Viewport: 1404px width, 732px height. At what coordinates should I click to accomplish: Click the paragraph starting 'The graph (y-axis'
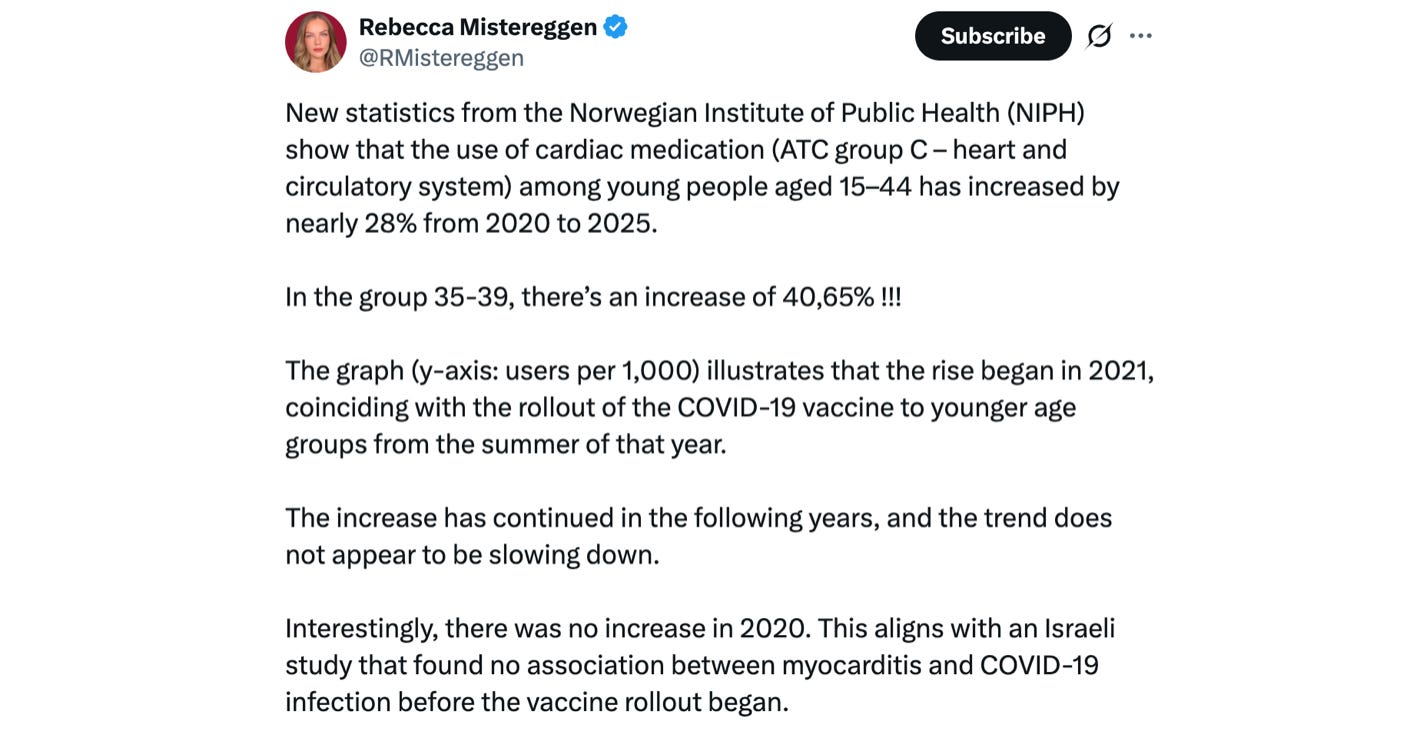point(720,407)
